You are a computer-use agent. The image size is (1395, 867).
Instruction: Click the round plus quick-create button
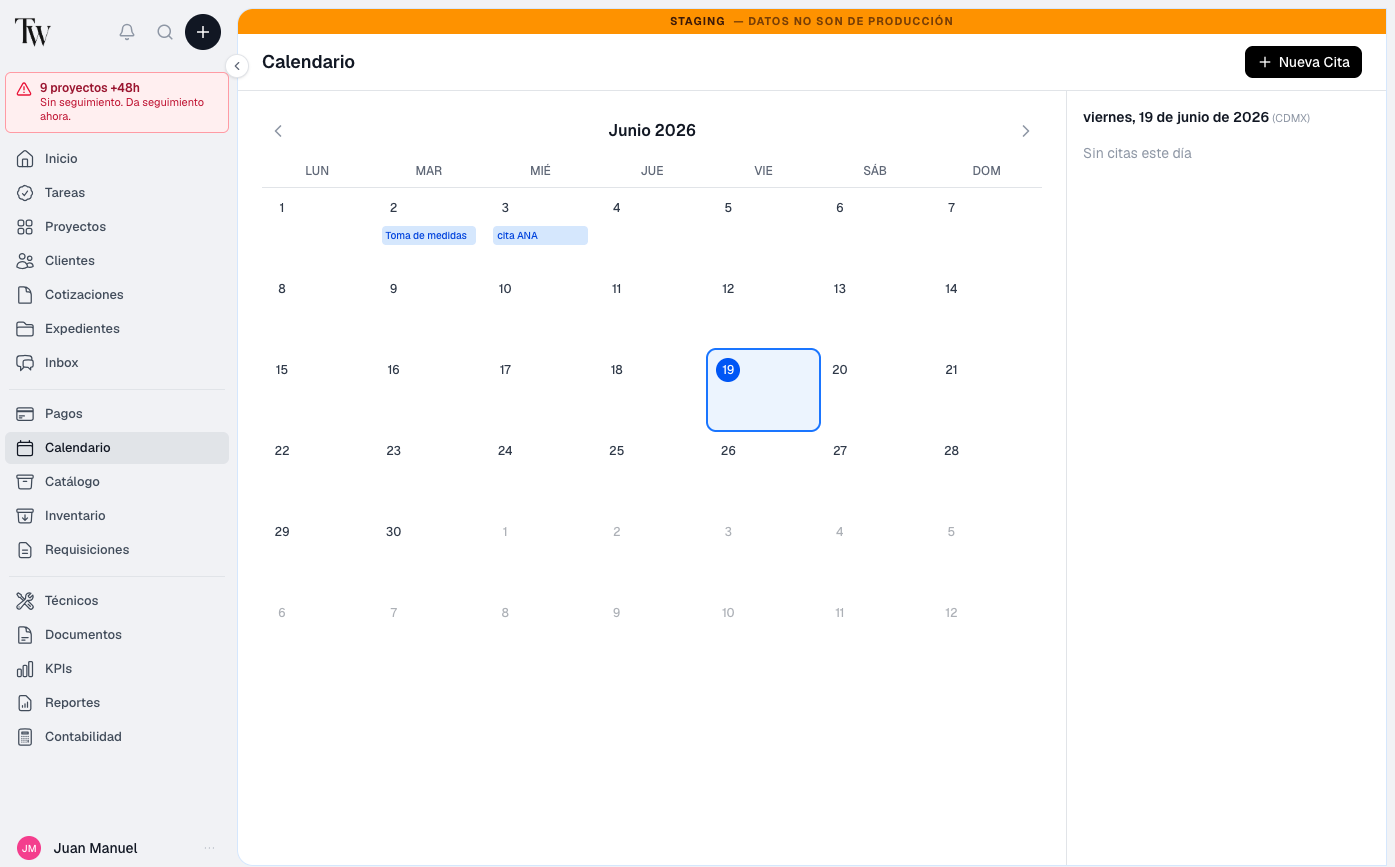[203, 32]
